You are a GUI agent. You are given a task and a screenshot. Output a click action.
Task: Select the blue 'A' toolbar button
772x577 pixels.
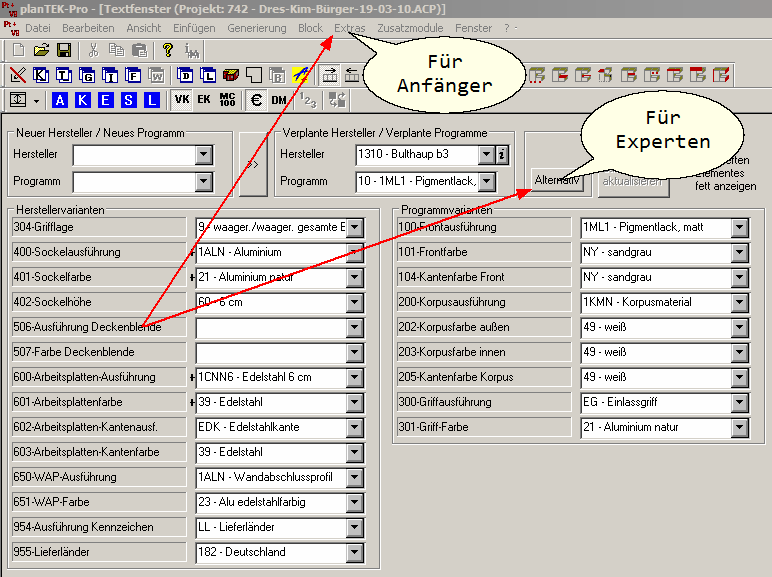[59, 100]
